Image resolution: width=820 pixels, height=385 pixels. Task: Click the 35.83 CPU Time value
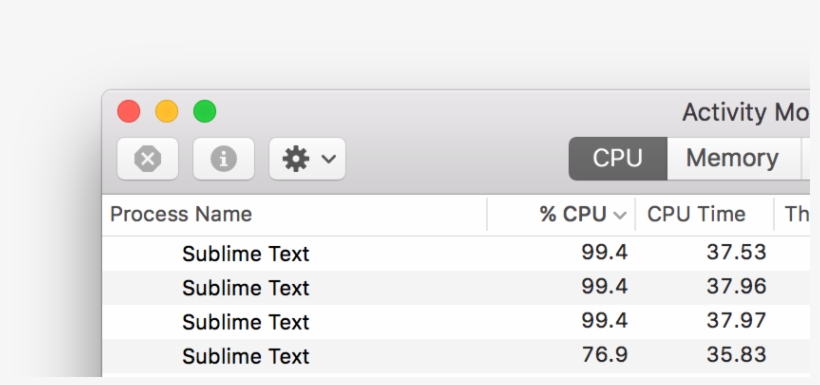point(736,355)
